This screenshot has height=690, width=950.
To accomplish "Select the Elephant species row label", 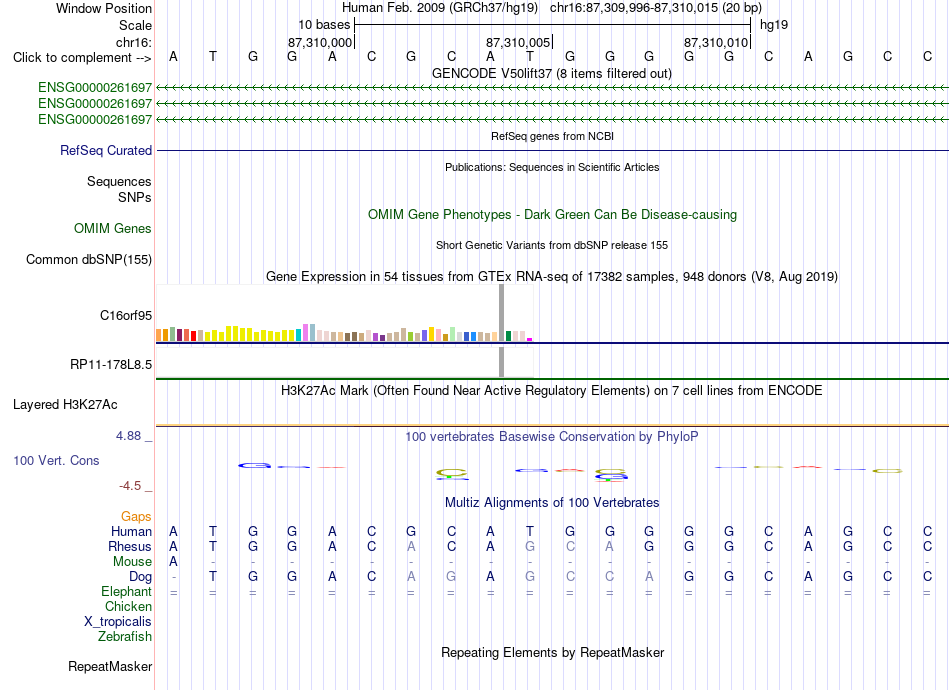I will (127, 591).
